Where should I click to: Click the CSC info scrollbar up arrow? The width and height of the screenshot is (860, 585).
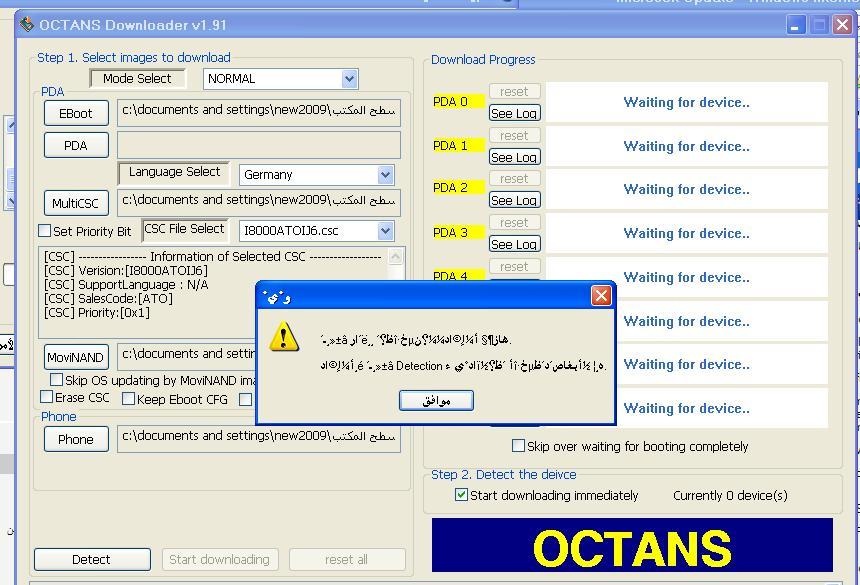click(395, 256)
